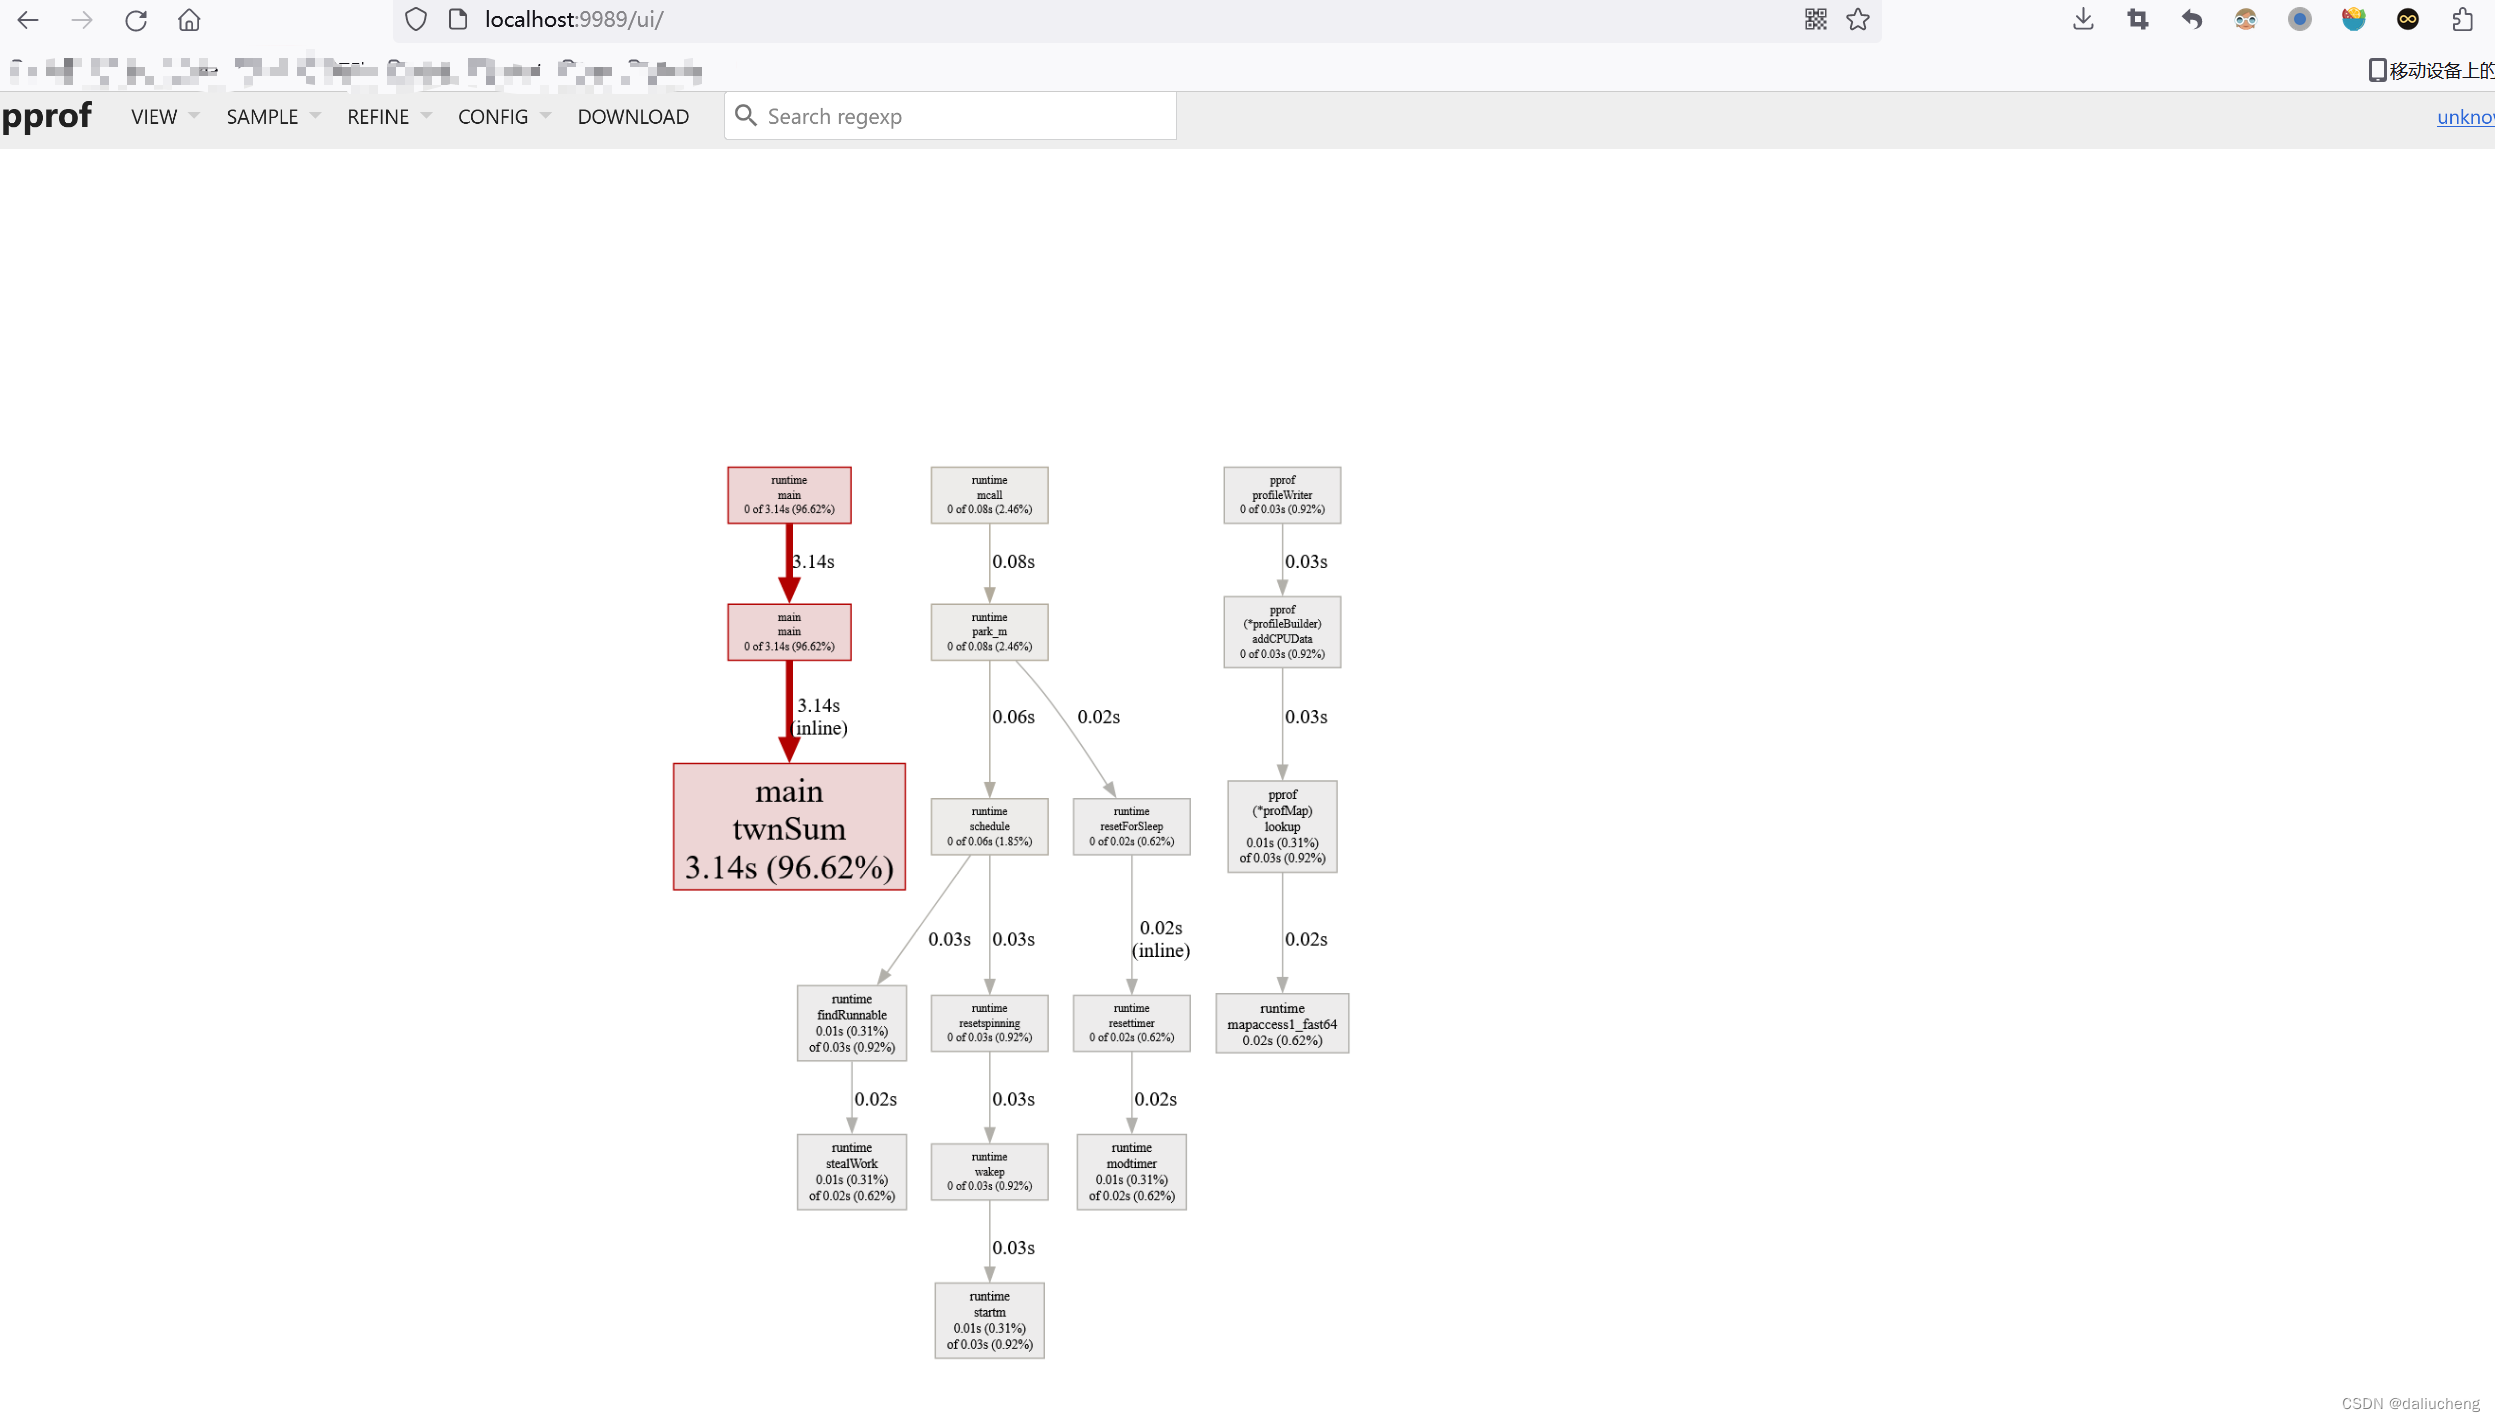Select the runtime wakep node
The image size is (2495, 1422).
pos(989,1172)
